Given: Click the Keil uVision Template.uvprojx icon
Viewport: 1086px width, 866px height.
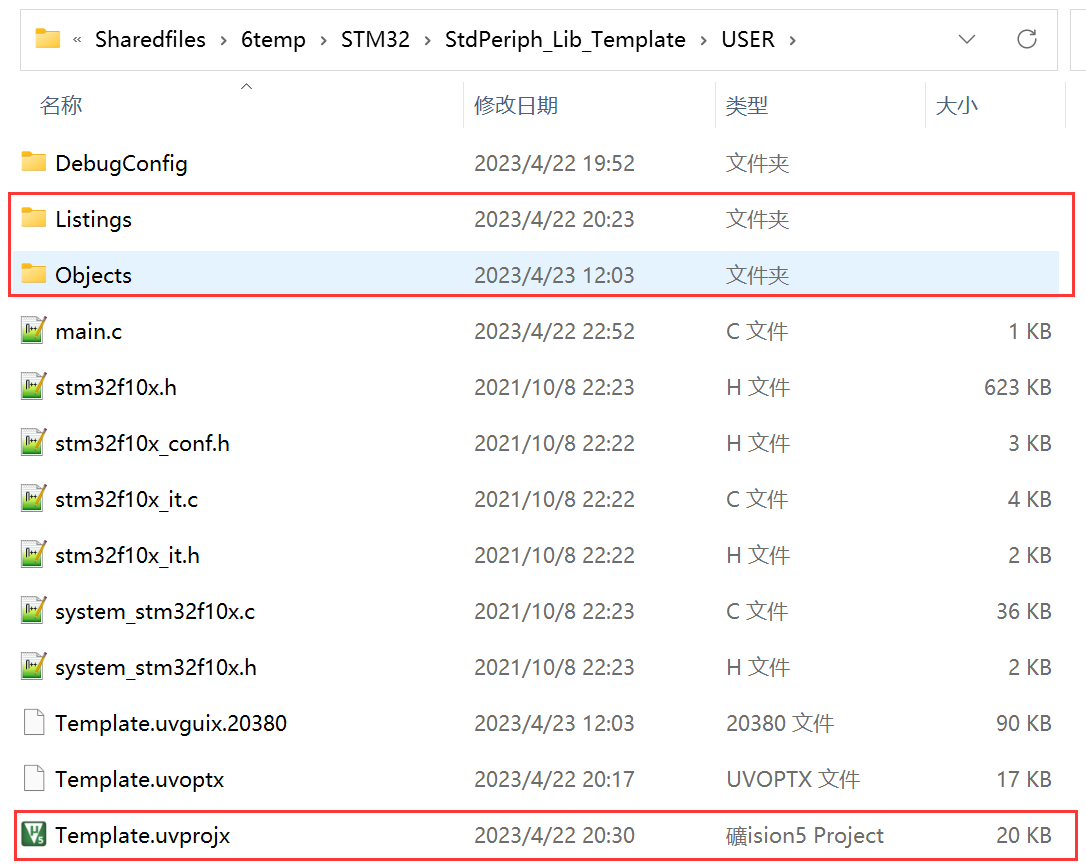Looking at the screenshot, I should click(x=34, y=835).
